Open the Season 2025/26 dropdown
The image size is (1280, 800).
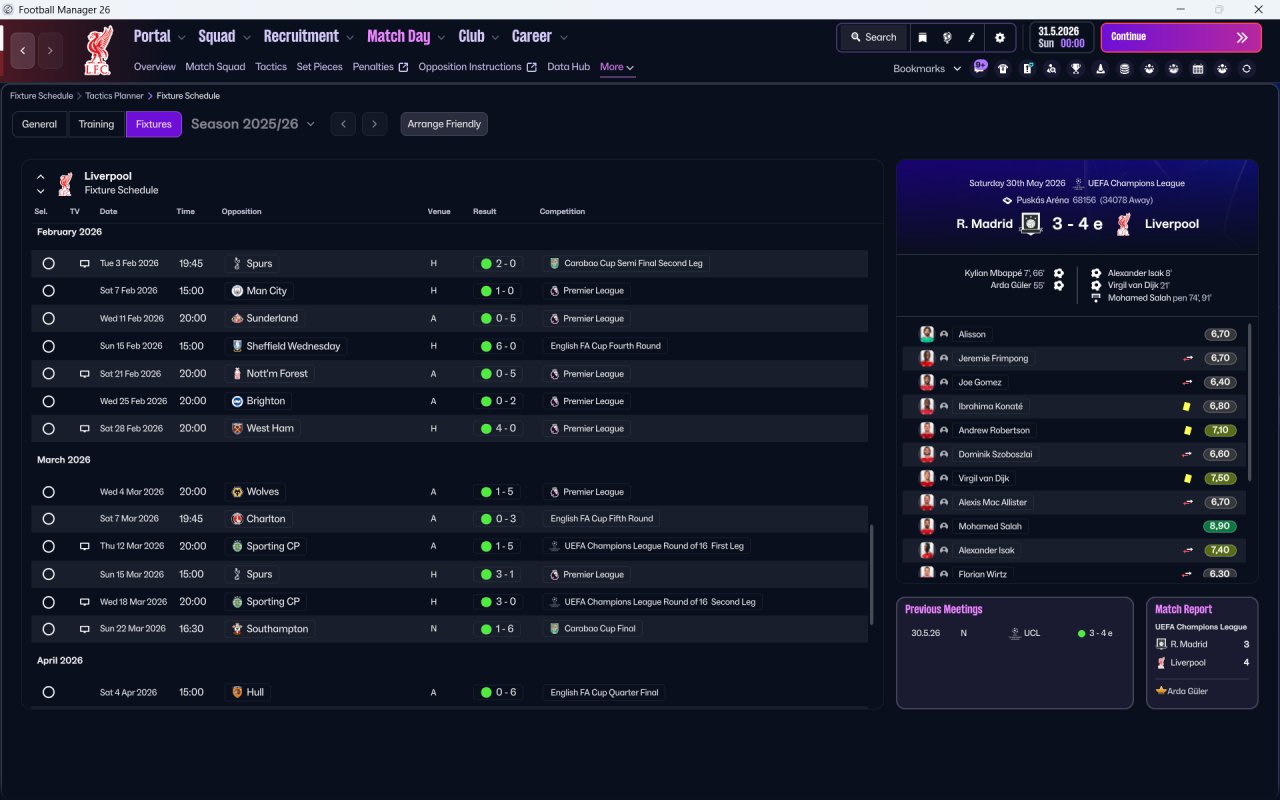tap(253, 124)
